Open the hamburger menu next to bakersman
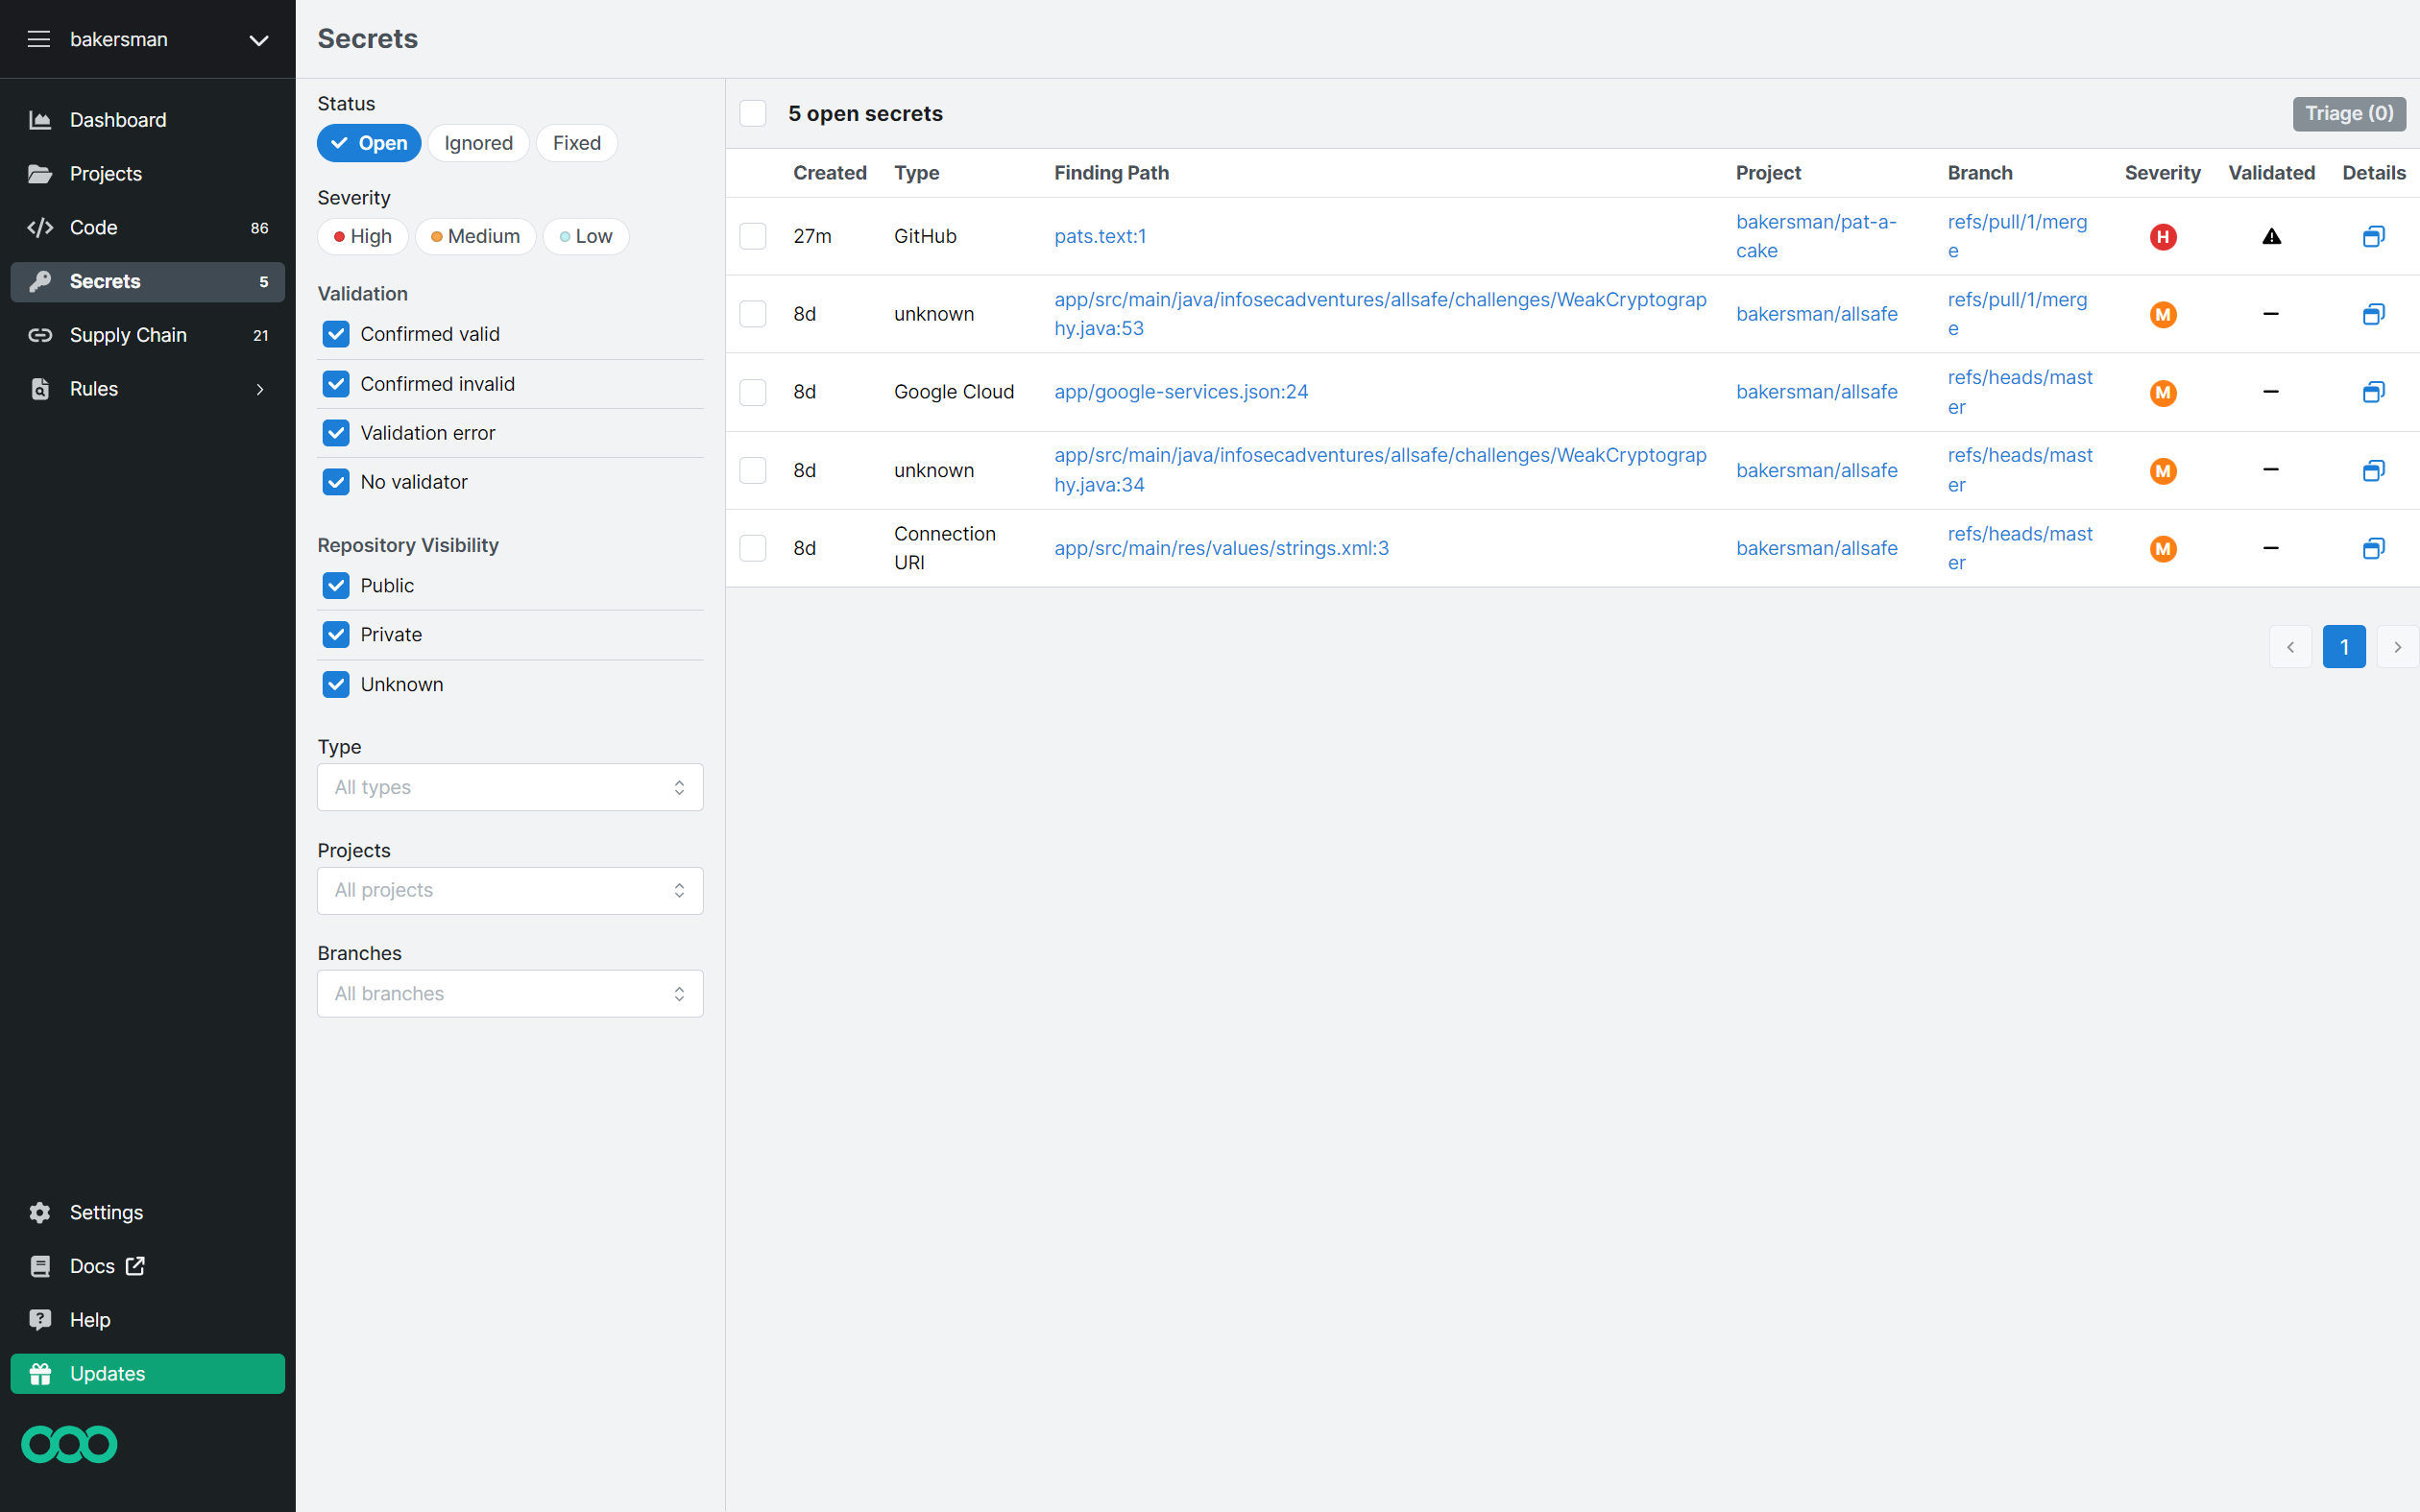 38,39
